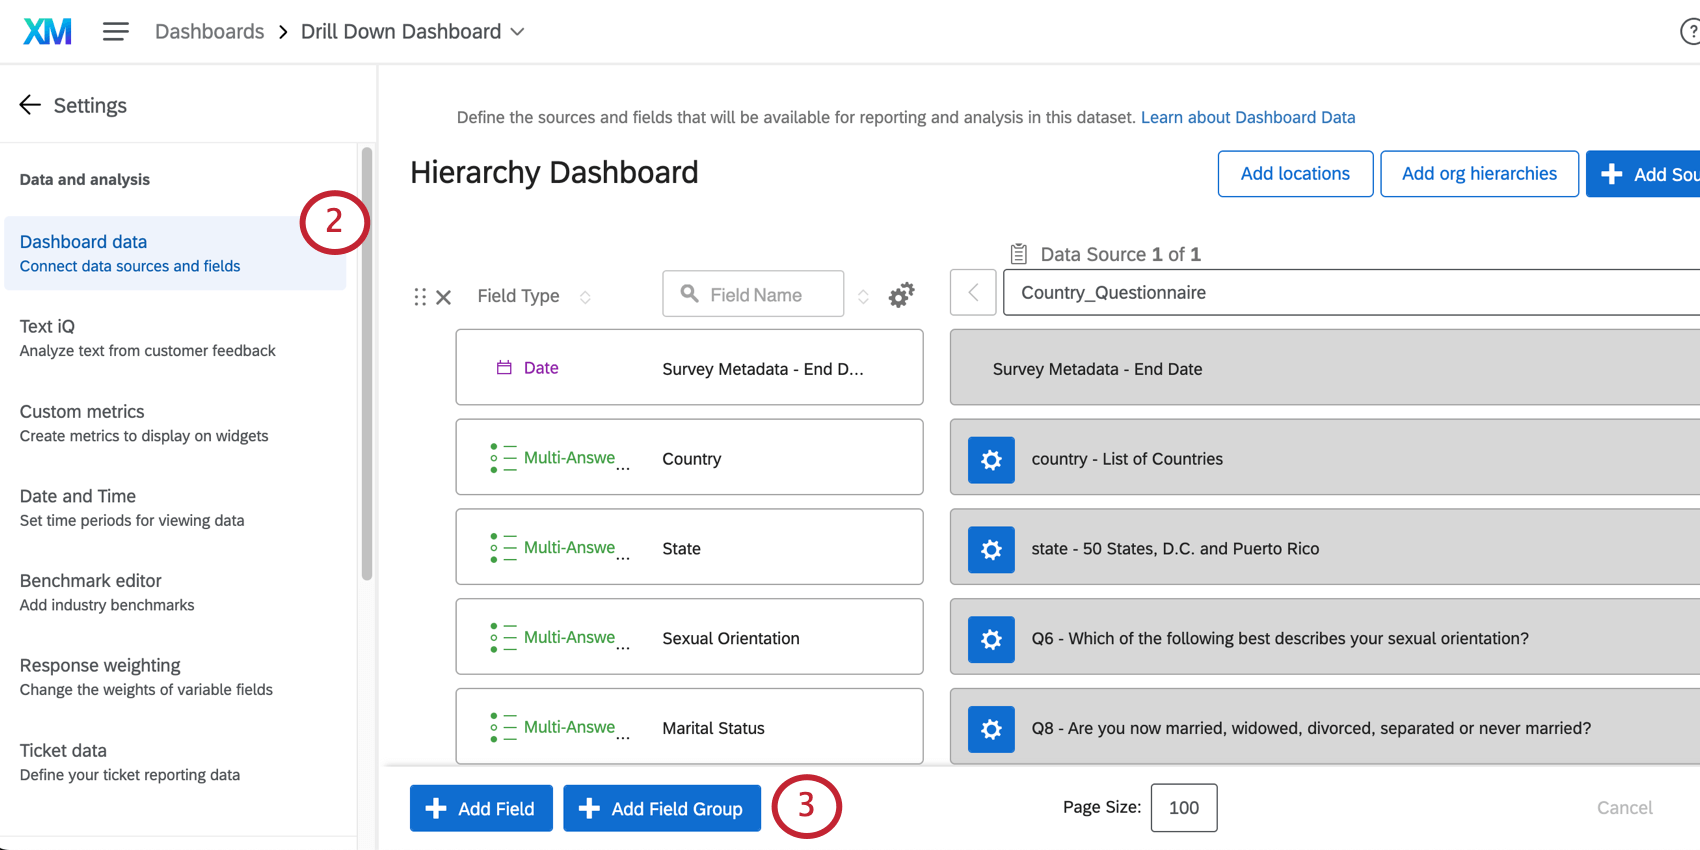
Task: Open the state field mapping gear
Action: (991, 549)
